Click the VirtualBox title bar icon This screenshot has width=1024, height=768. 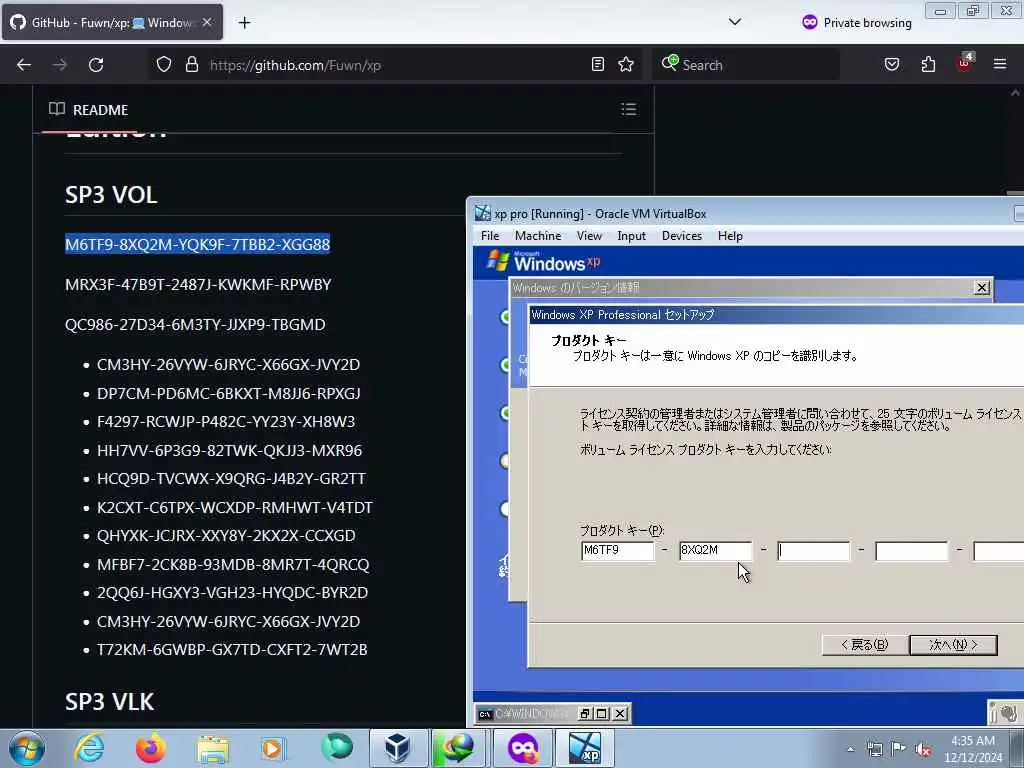tap(483, 213)
